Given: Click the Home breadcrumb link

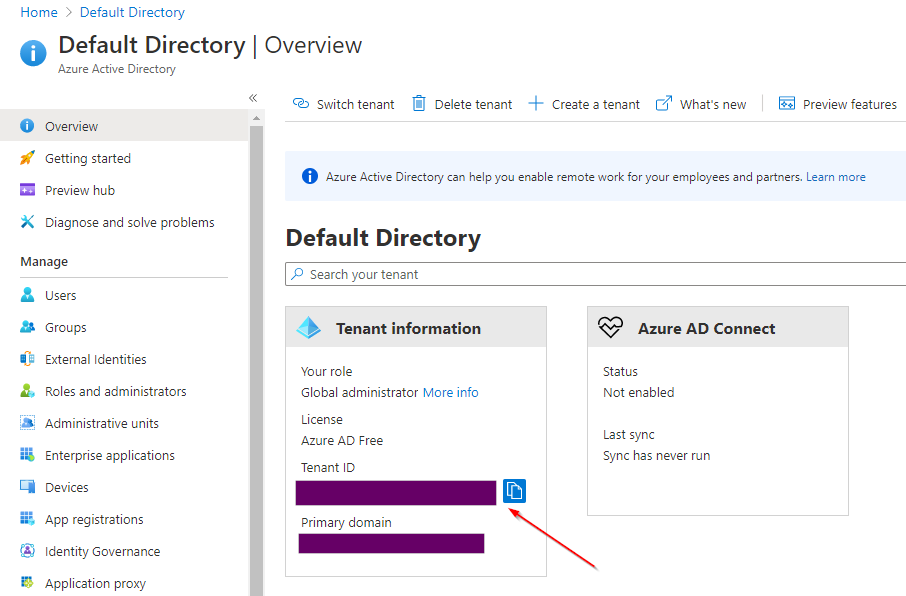Looking at the screenshot, I should pos(39,12).
